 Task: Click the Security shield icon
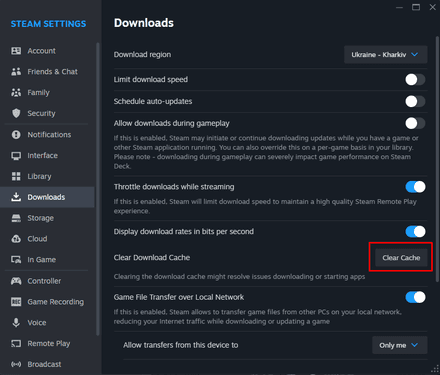(16, 113)
